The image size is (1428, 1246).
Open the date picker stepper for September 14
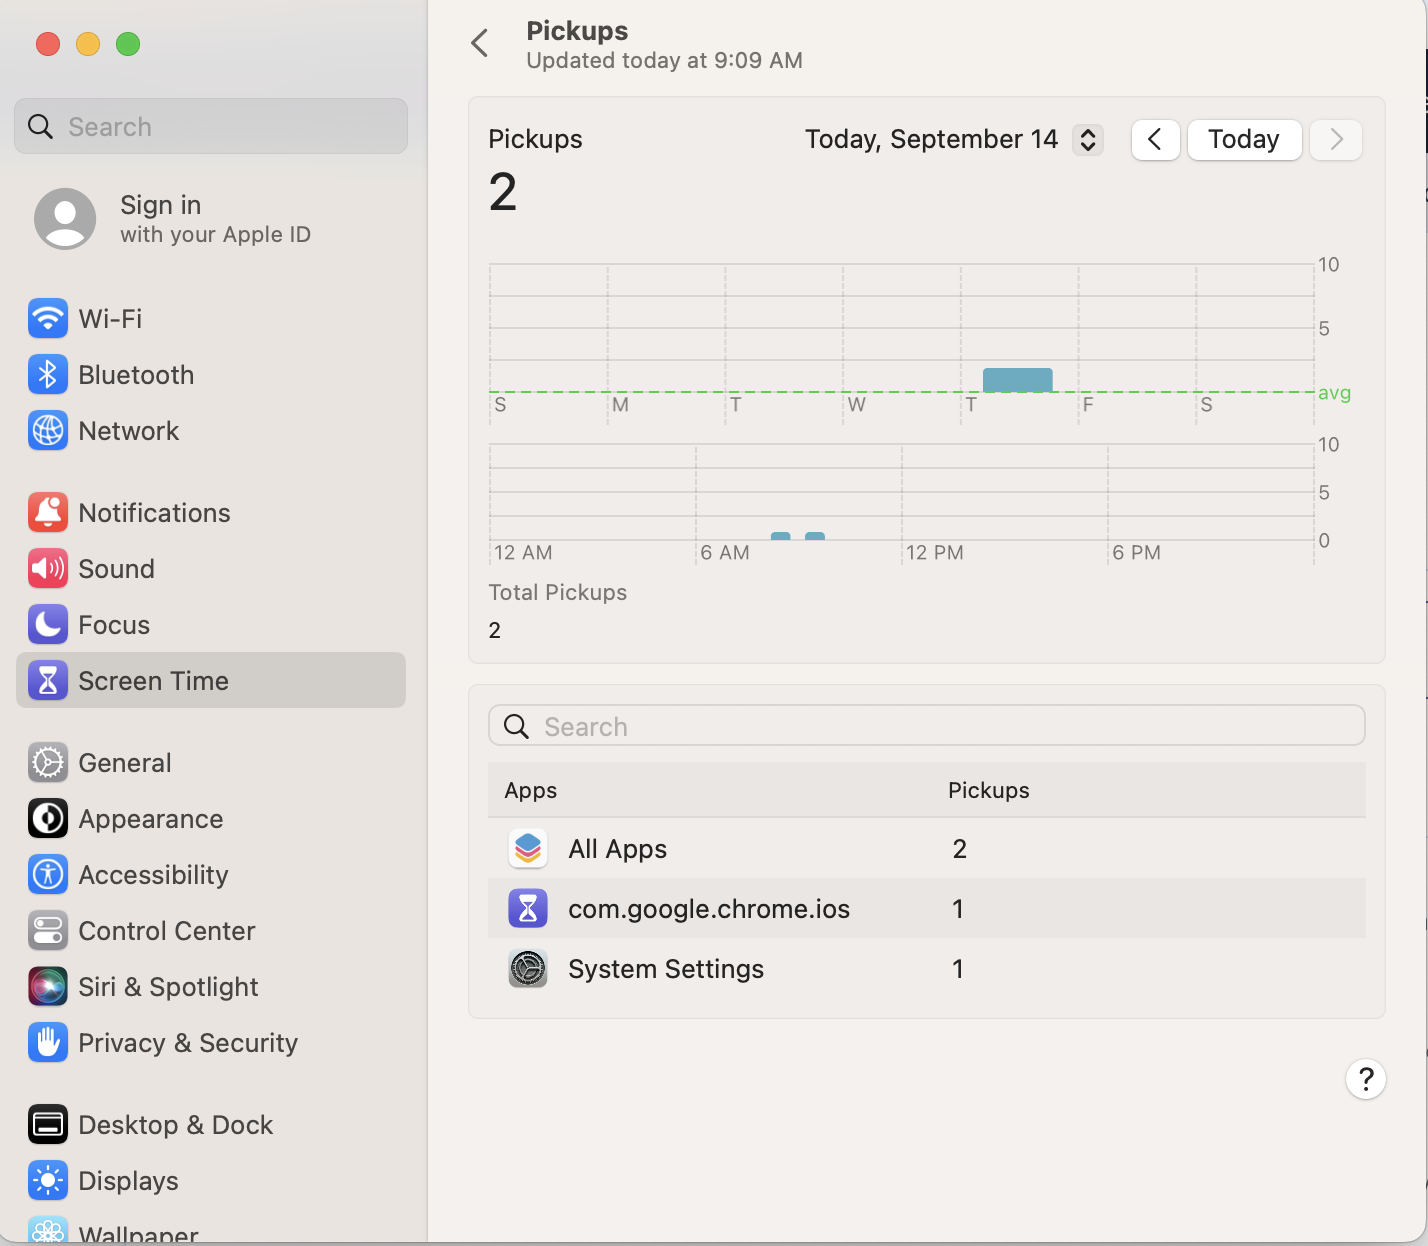pyautogui.click(x=1087, y=140)
